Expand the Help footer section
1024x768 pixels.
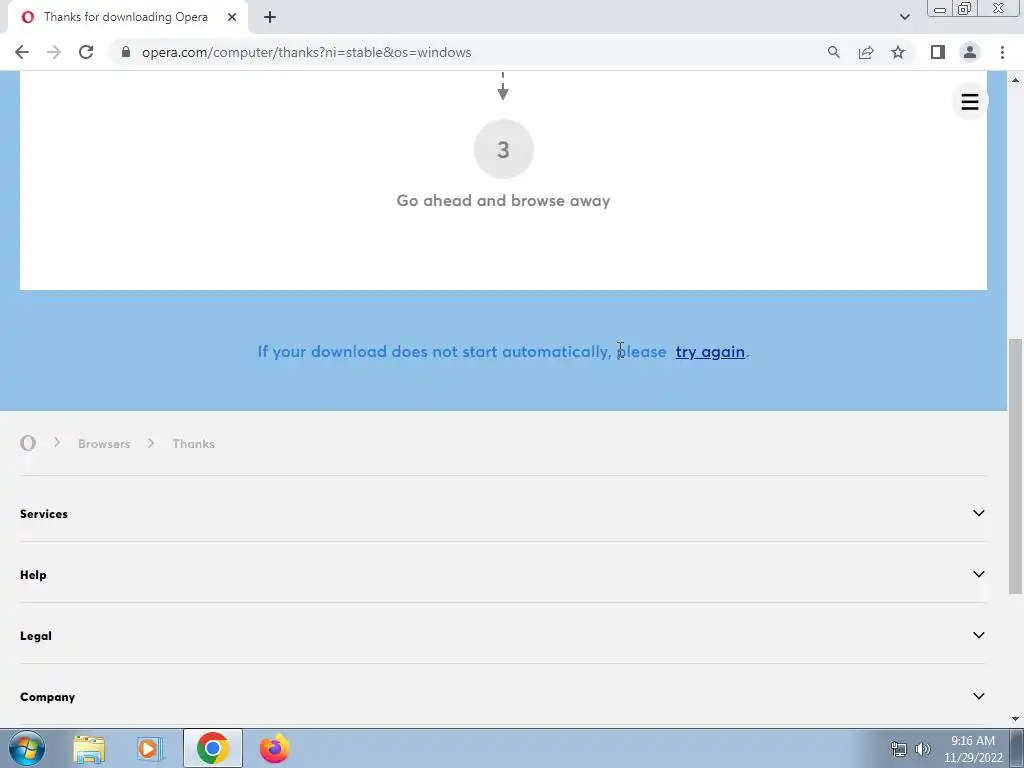click(x=978, y=575)
